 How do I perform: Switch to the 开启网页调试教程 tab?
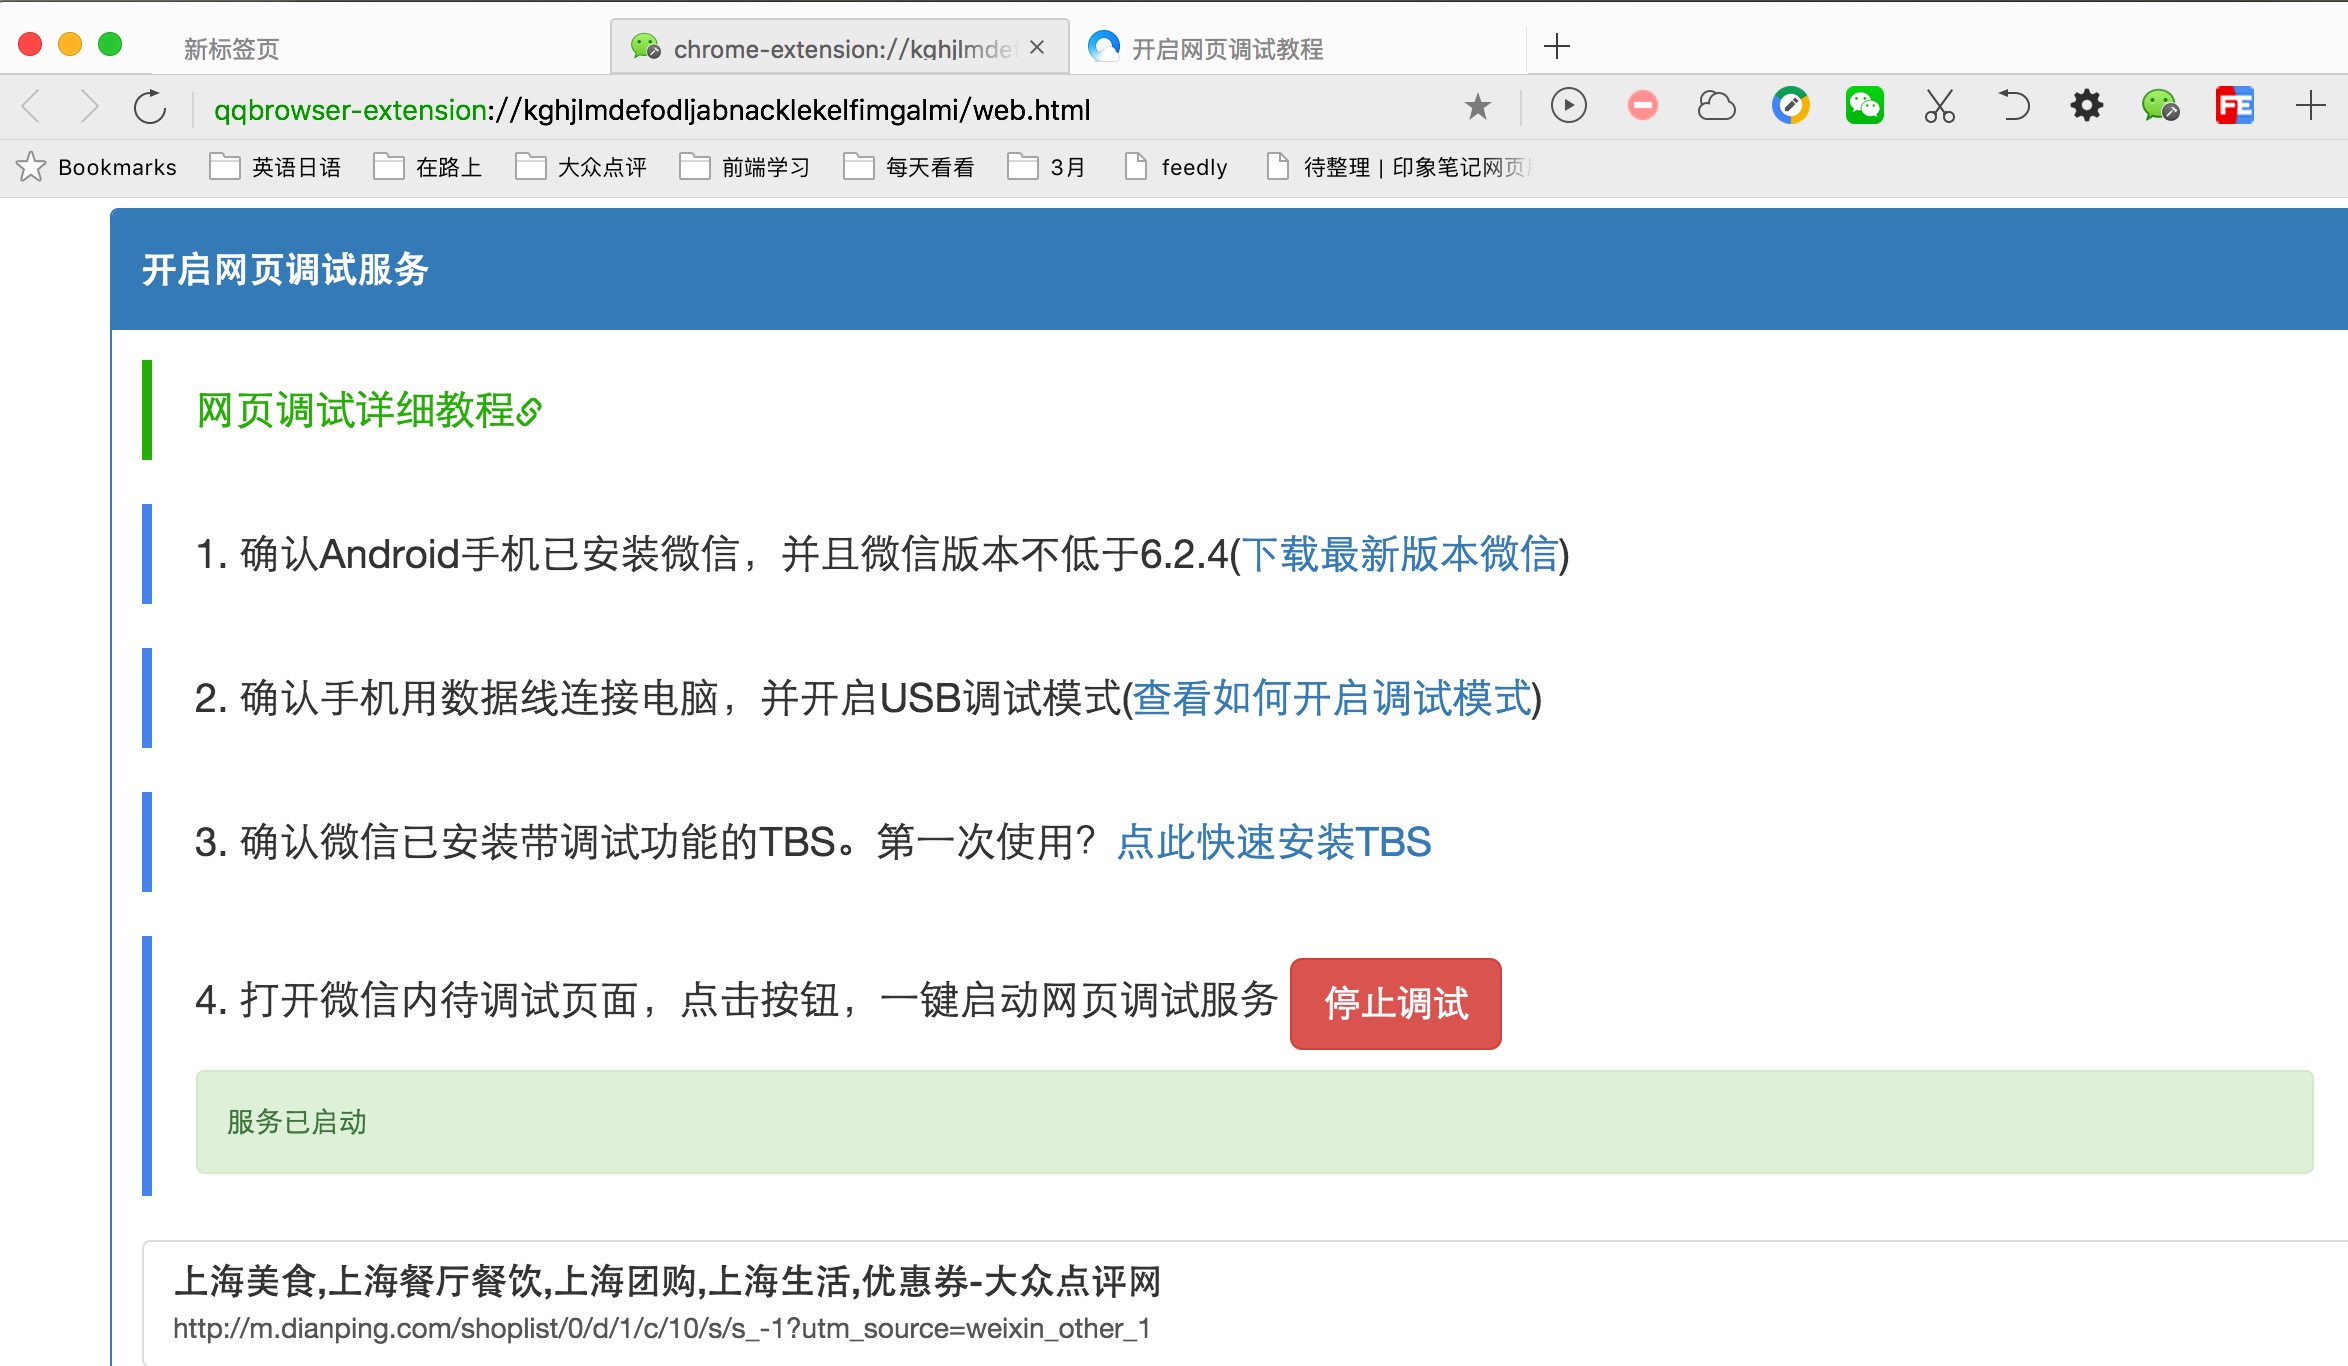1226,49
